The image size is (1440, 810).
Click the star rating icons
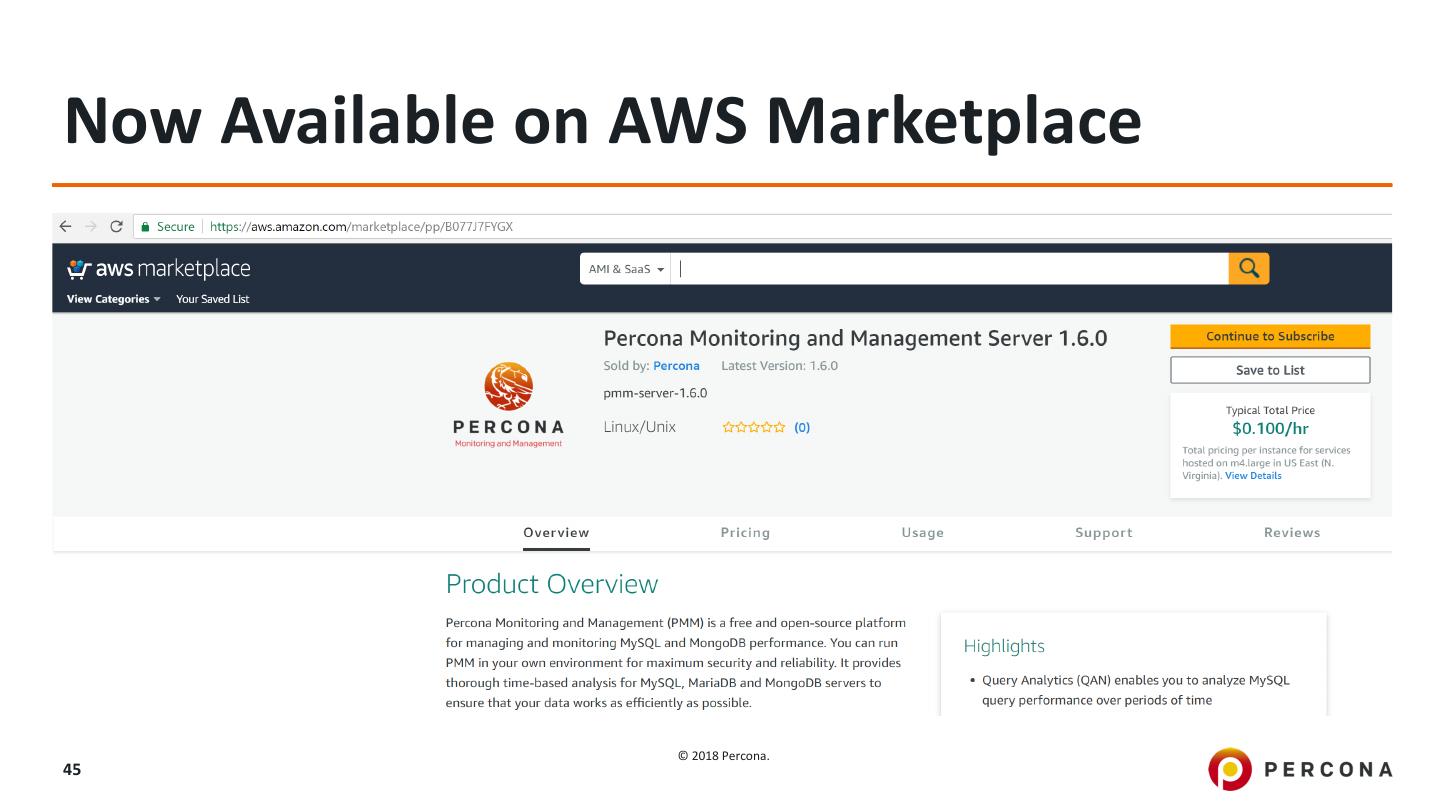click(754, 428)
